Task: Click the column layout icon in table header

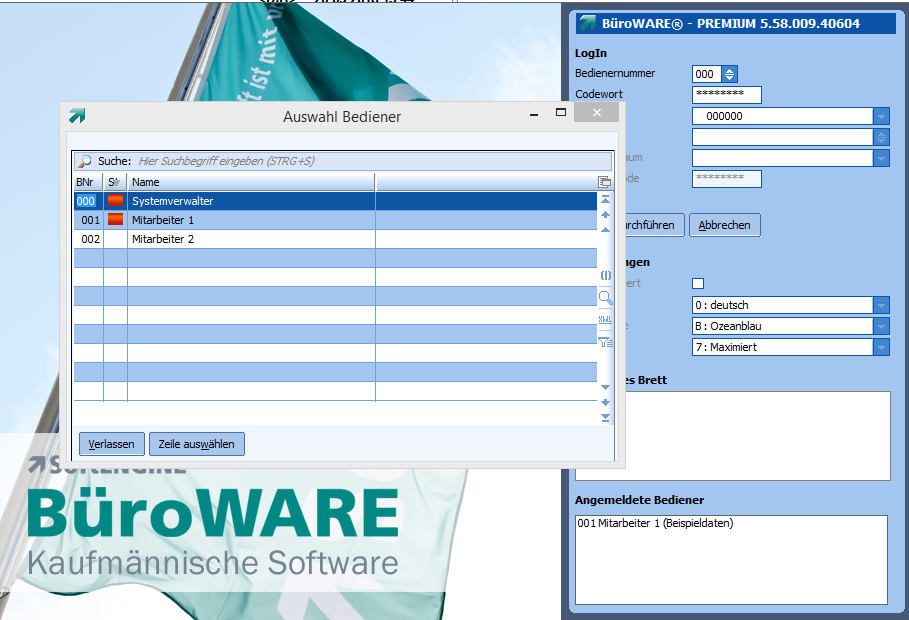Action: (x=604, y=182)
